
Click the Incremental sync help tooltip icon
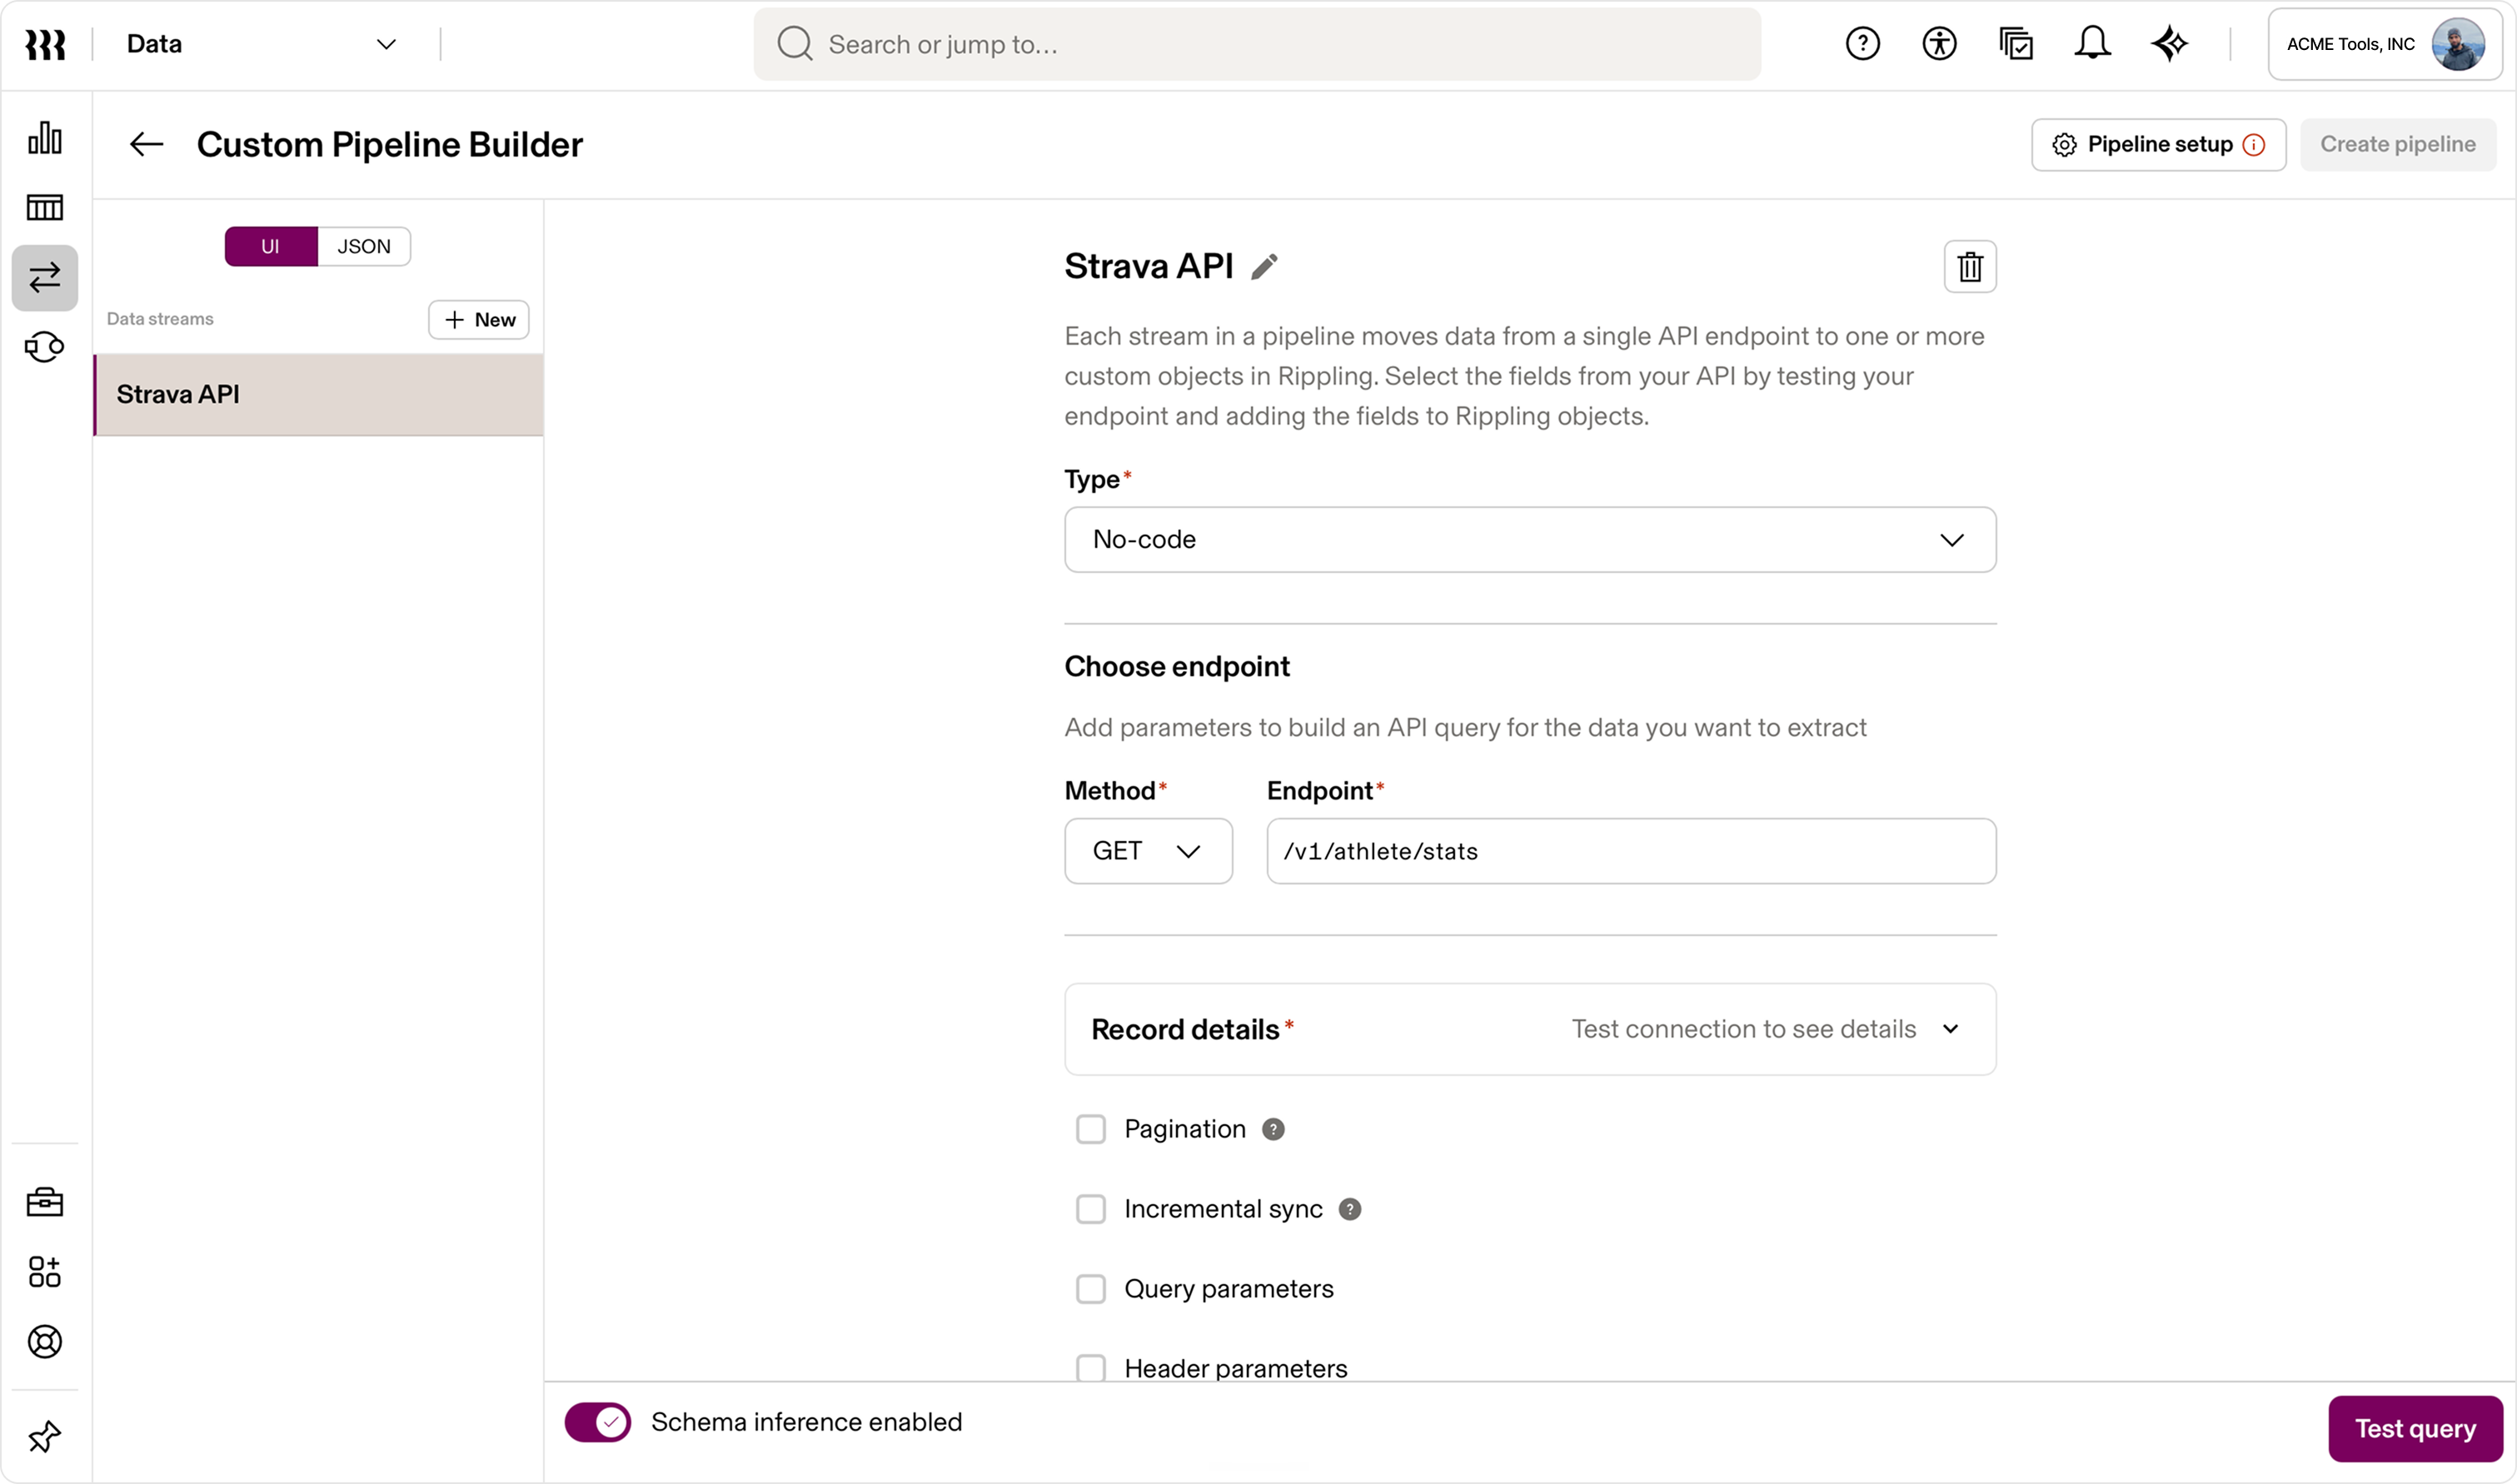pyautogui.click(x=1350, y=1209)
